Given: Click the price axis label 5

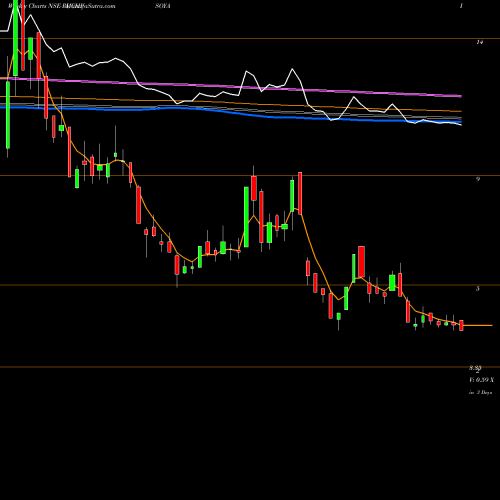Looking at the screenshot, I should click(478, 289).
